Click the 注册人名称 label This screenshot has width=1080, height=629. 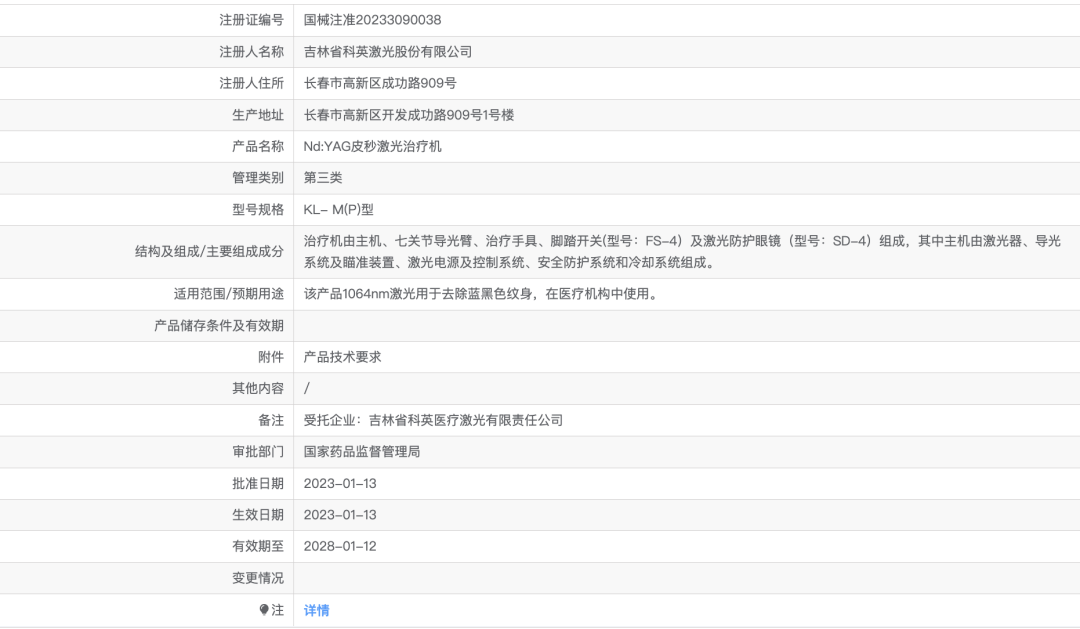click(x=251, y=52)
